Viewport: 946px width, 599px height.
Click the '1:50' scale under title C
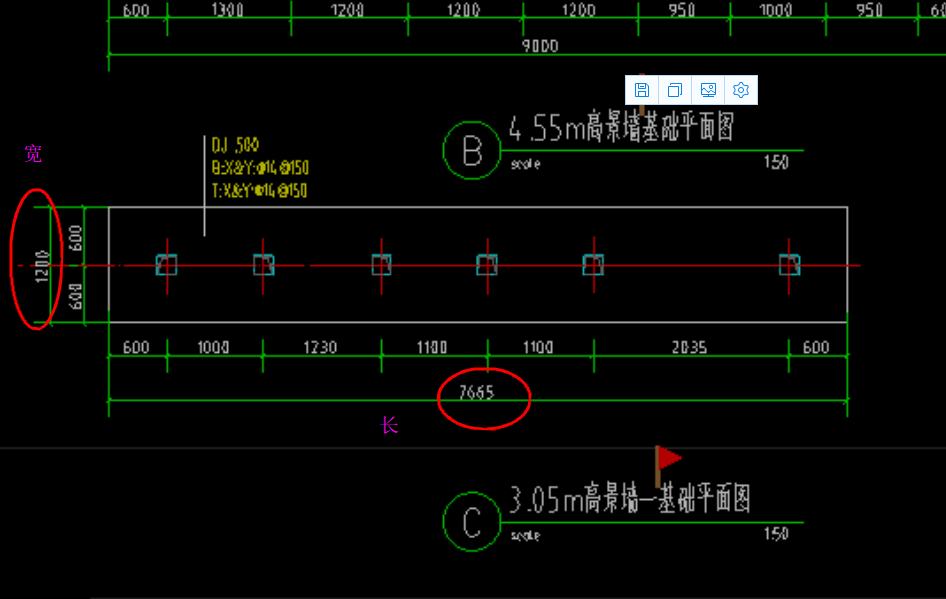tap(776, 534)
